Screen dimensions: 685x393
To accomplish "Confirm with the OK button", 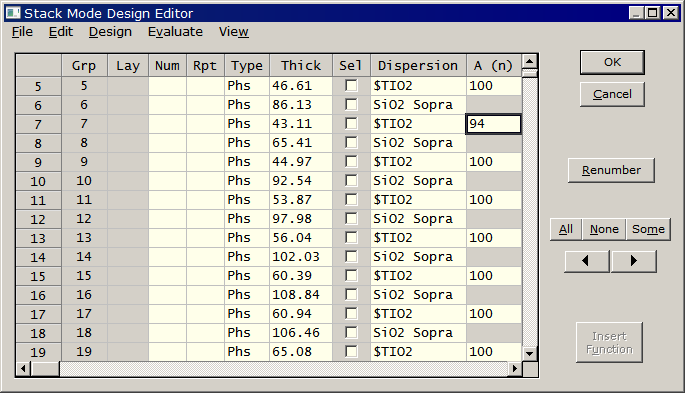I will [612, 62].
